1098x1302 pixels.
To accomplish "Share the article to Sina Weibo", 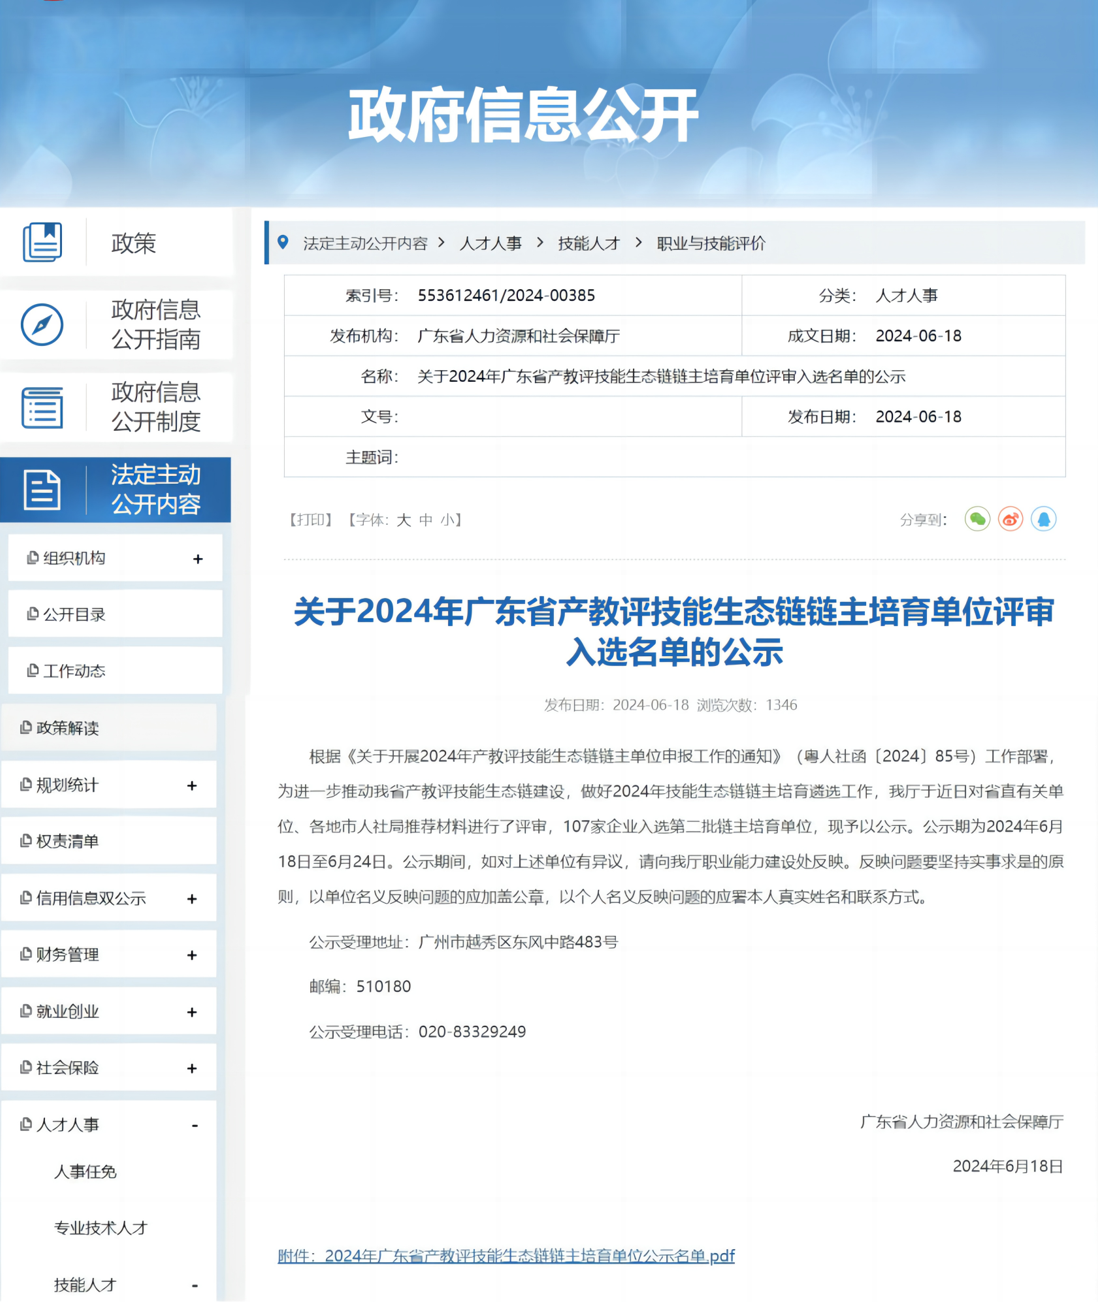I will [x=1010, y=519].
